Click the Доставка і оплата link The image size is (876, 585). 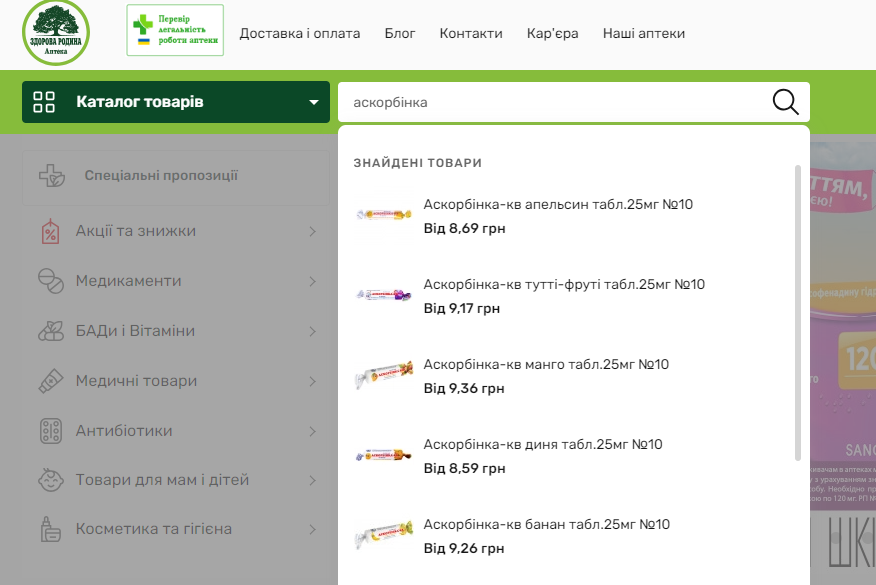(x=298, y=33)
